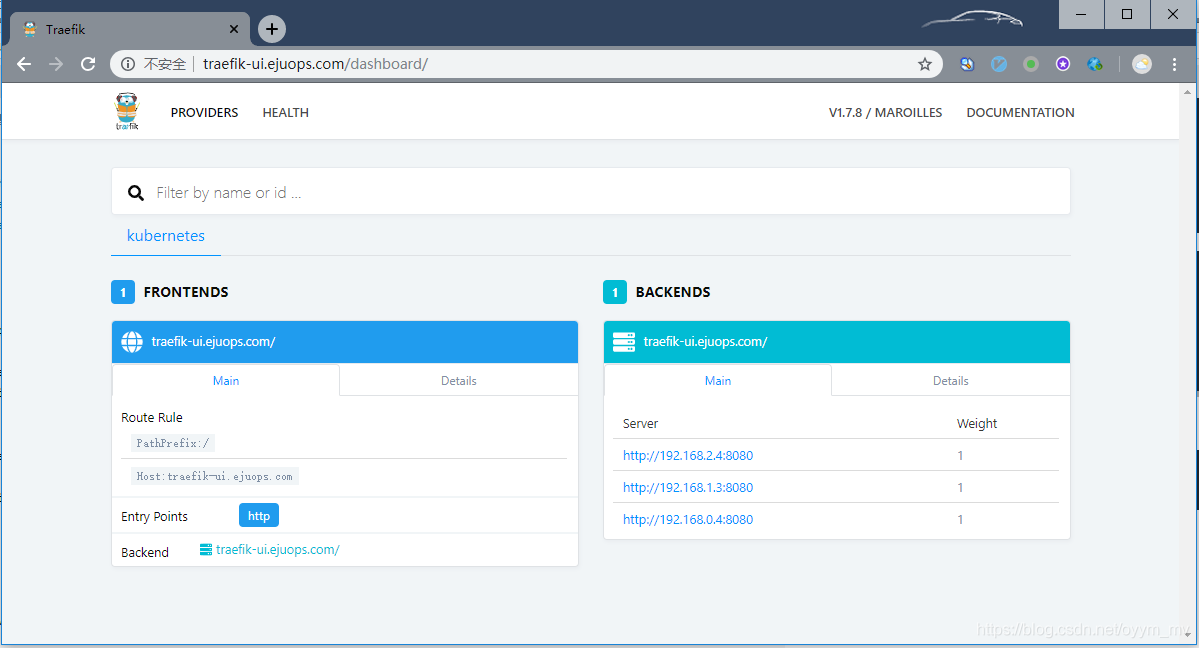The height and width of the screenshot is (648, 1199).
Task: Click the FRONTENDS section heading
Action: tap(186, 292)
